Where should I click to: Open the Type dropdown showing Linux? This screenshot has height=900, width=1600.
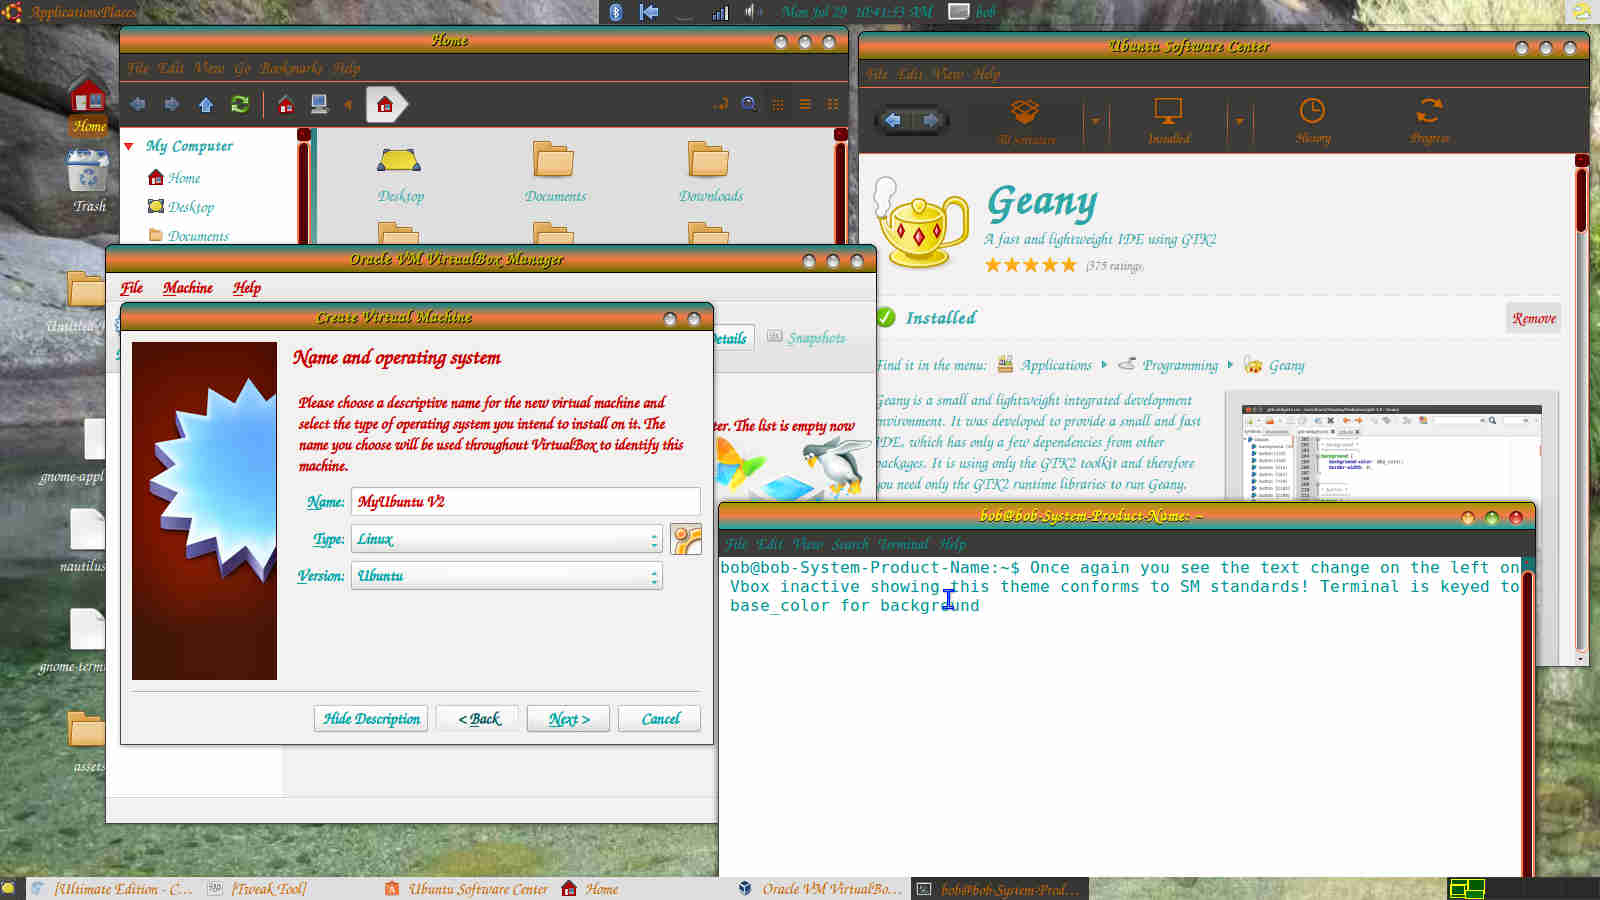pyautogui.click(x=506, y=539)
